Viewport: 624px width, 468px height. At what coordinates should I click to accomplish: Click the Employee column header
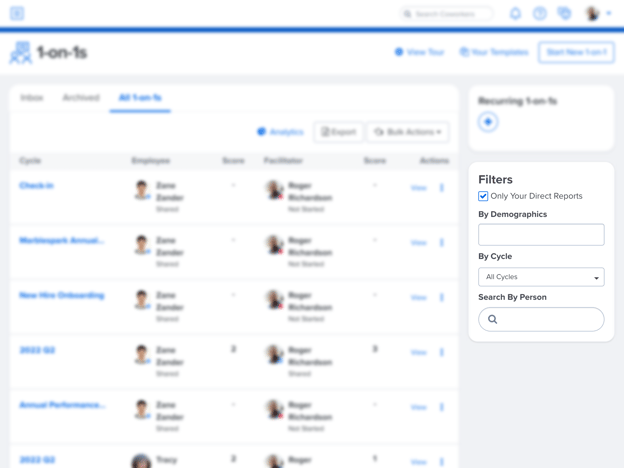point(151,161)
